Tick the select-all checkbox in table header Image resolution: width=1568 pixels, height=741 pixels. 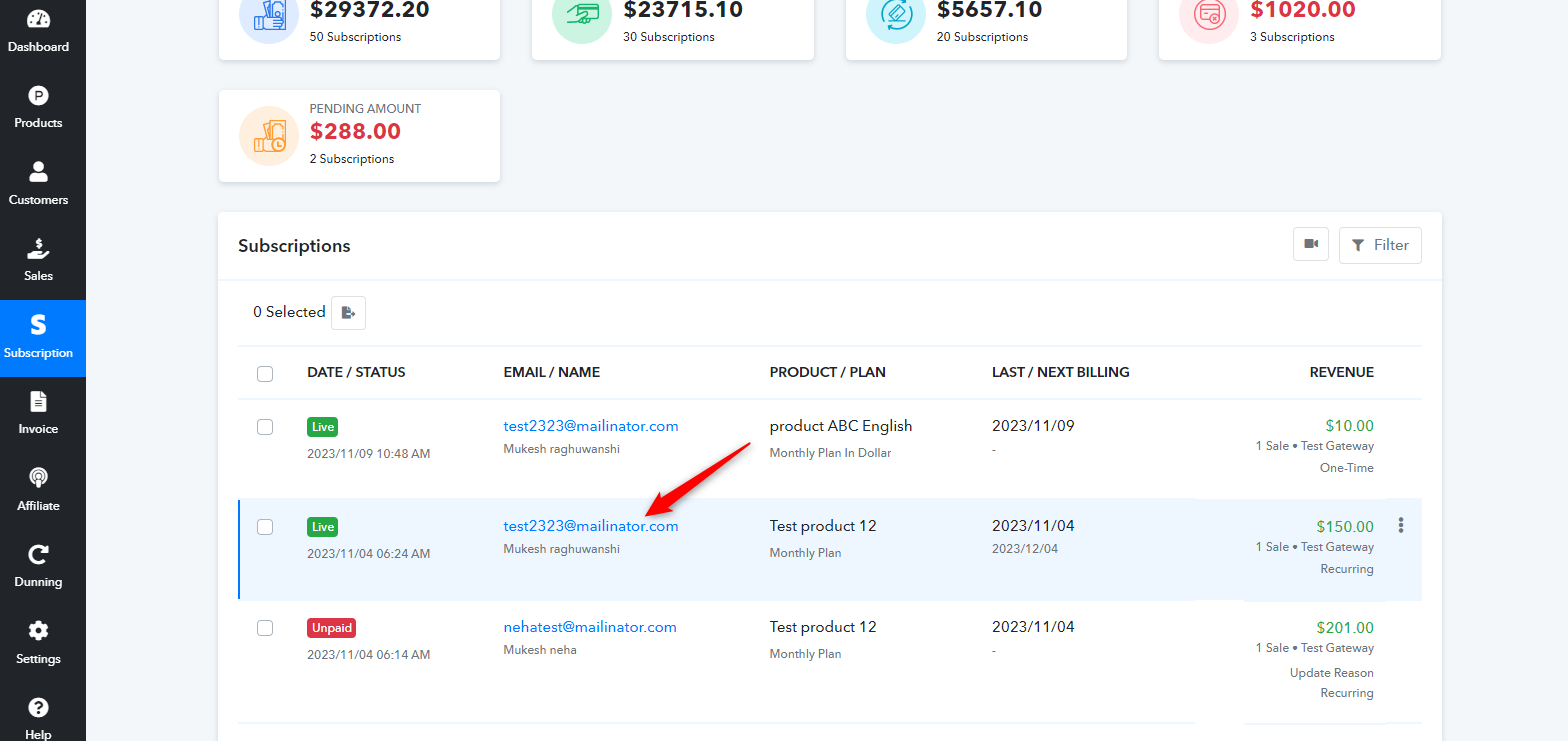[x=265, y=374]
